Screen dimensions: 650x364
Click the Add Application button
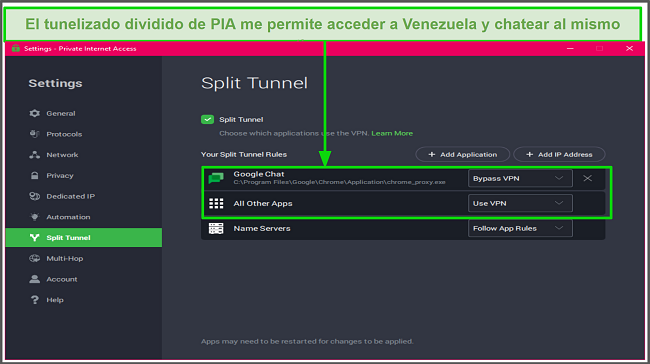pos(463,154)
